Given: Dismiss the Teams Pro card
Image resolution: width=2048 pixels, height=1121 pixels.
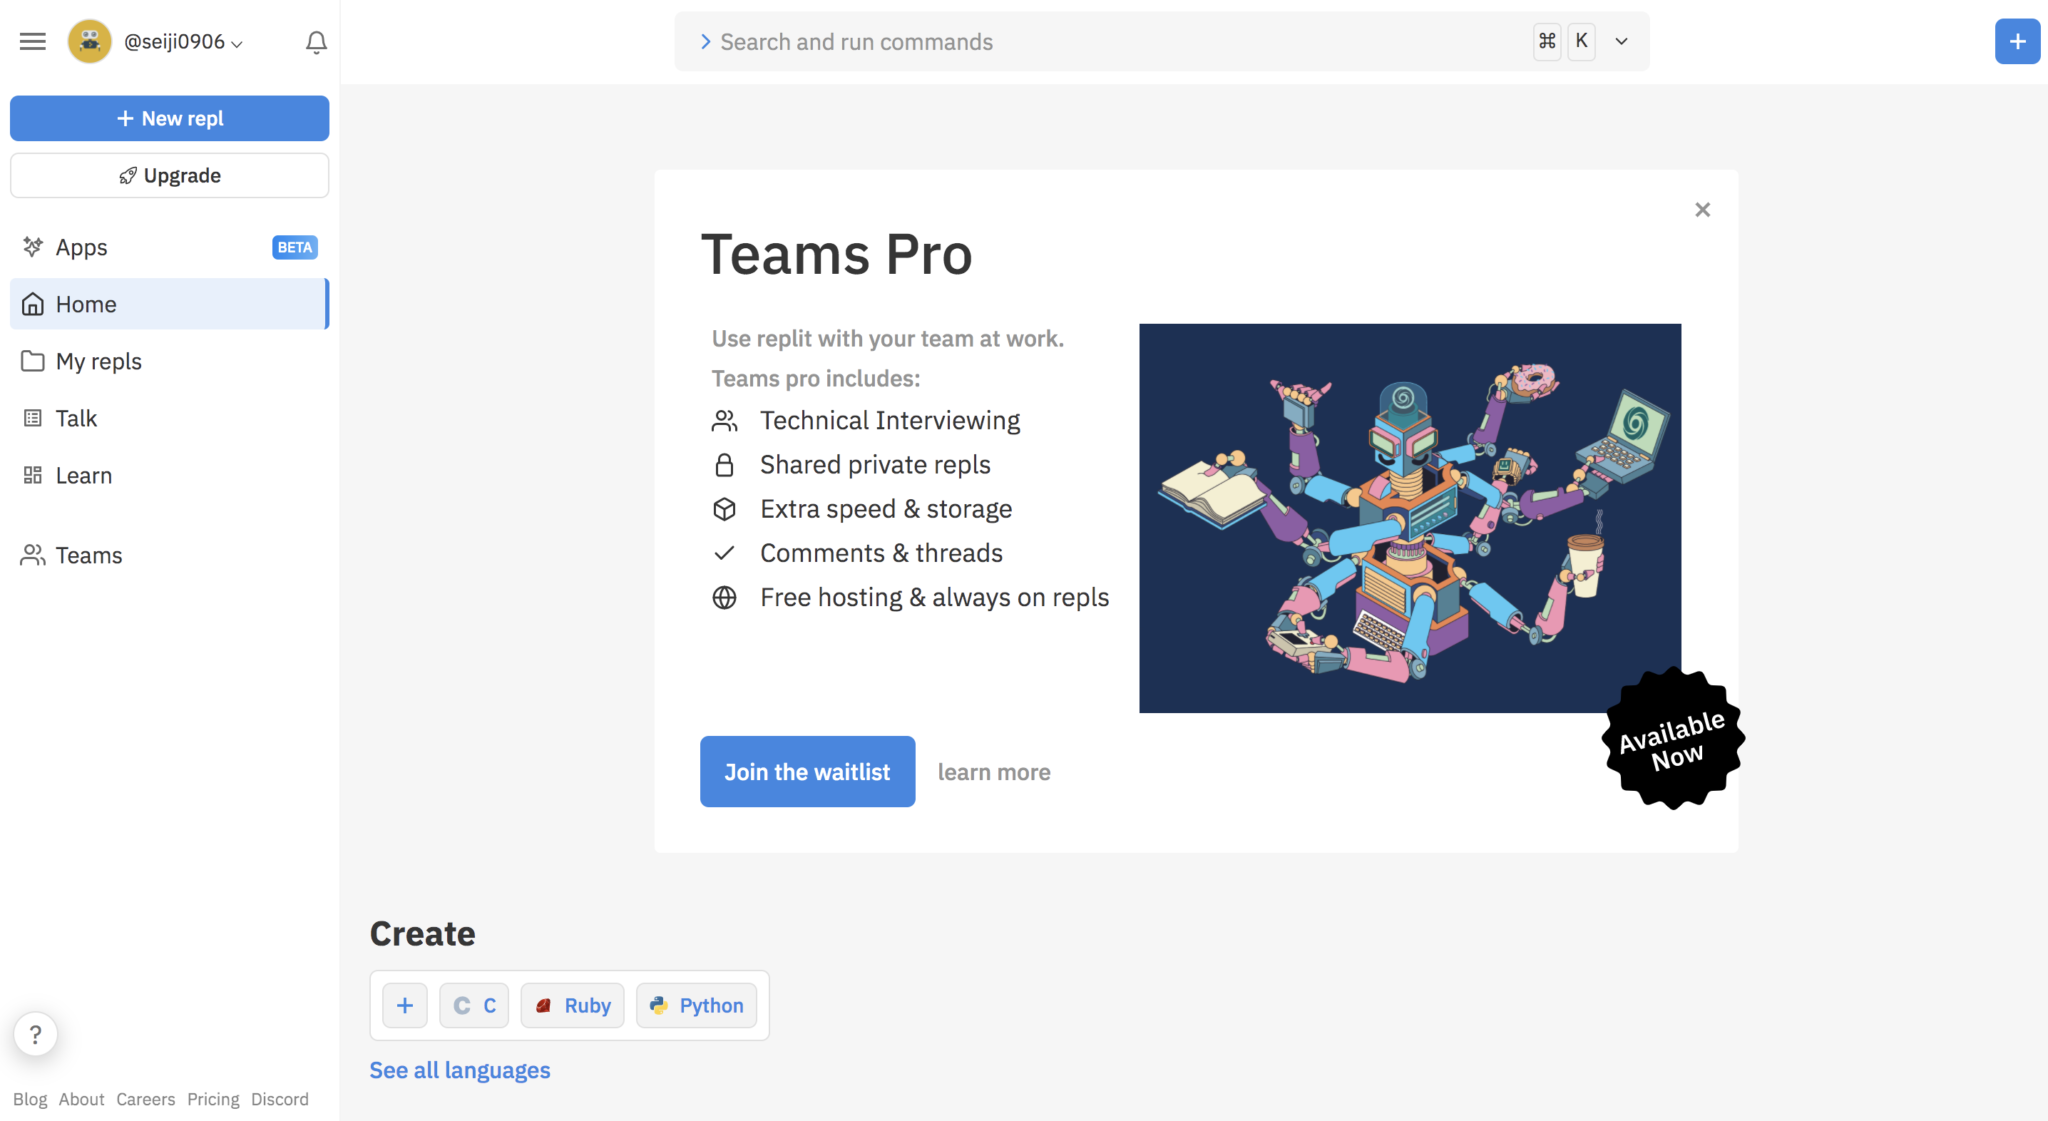Looking at the screenshot, I should point(1702,210).
